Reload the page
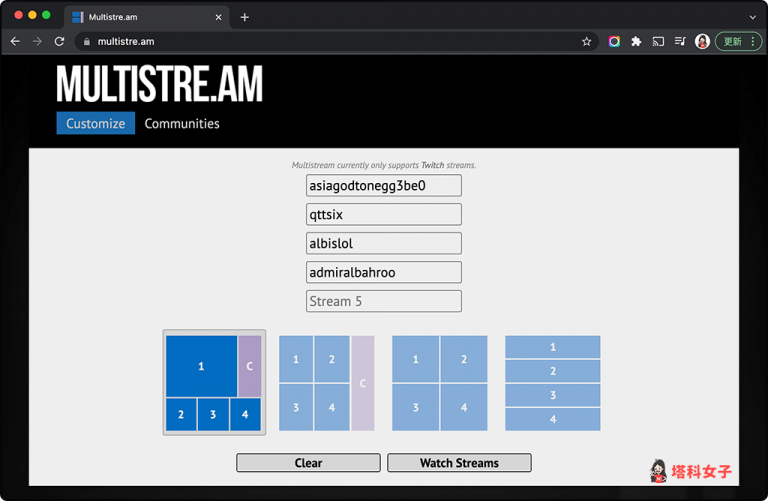768x501 pixels. [59, 42]
